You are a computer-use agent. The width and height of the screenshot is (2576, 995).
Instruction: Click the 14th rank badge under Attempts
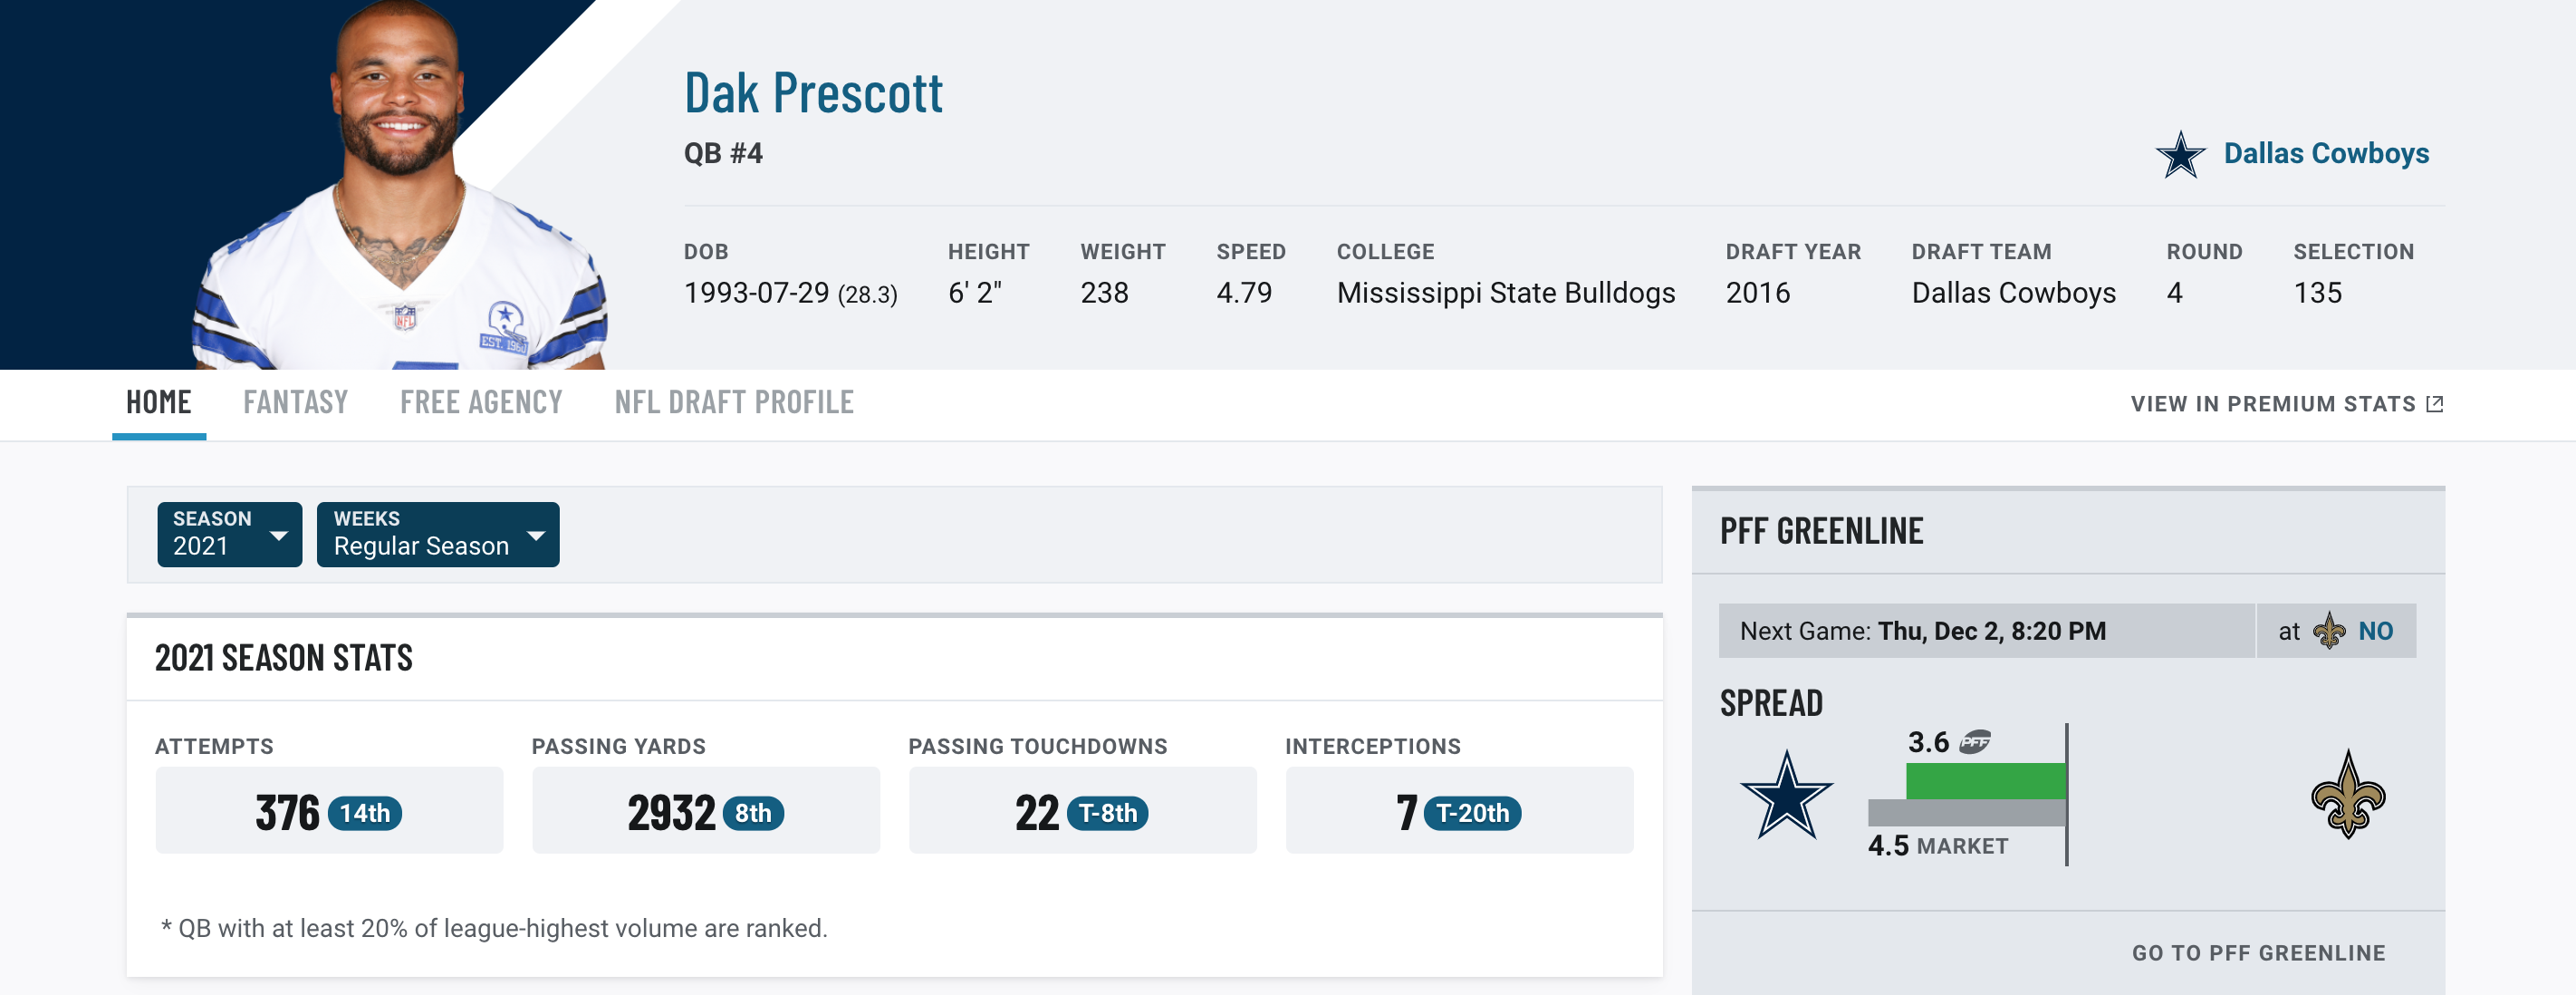[365, 813]
